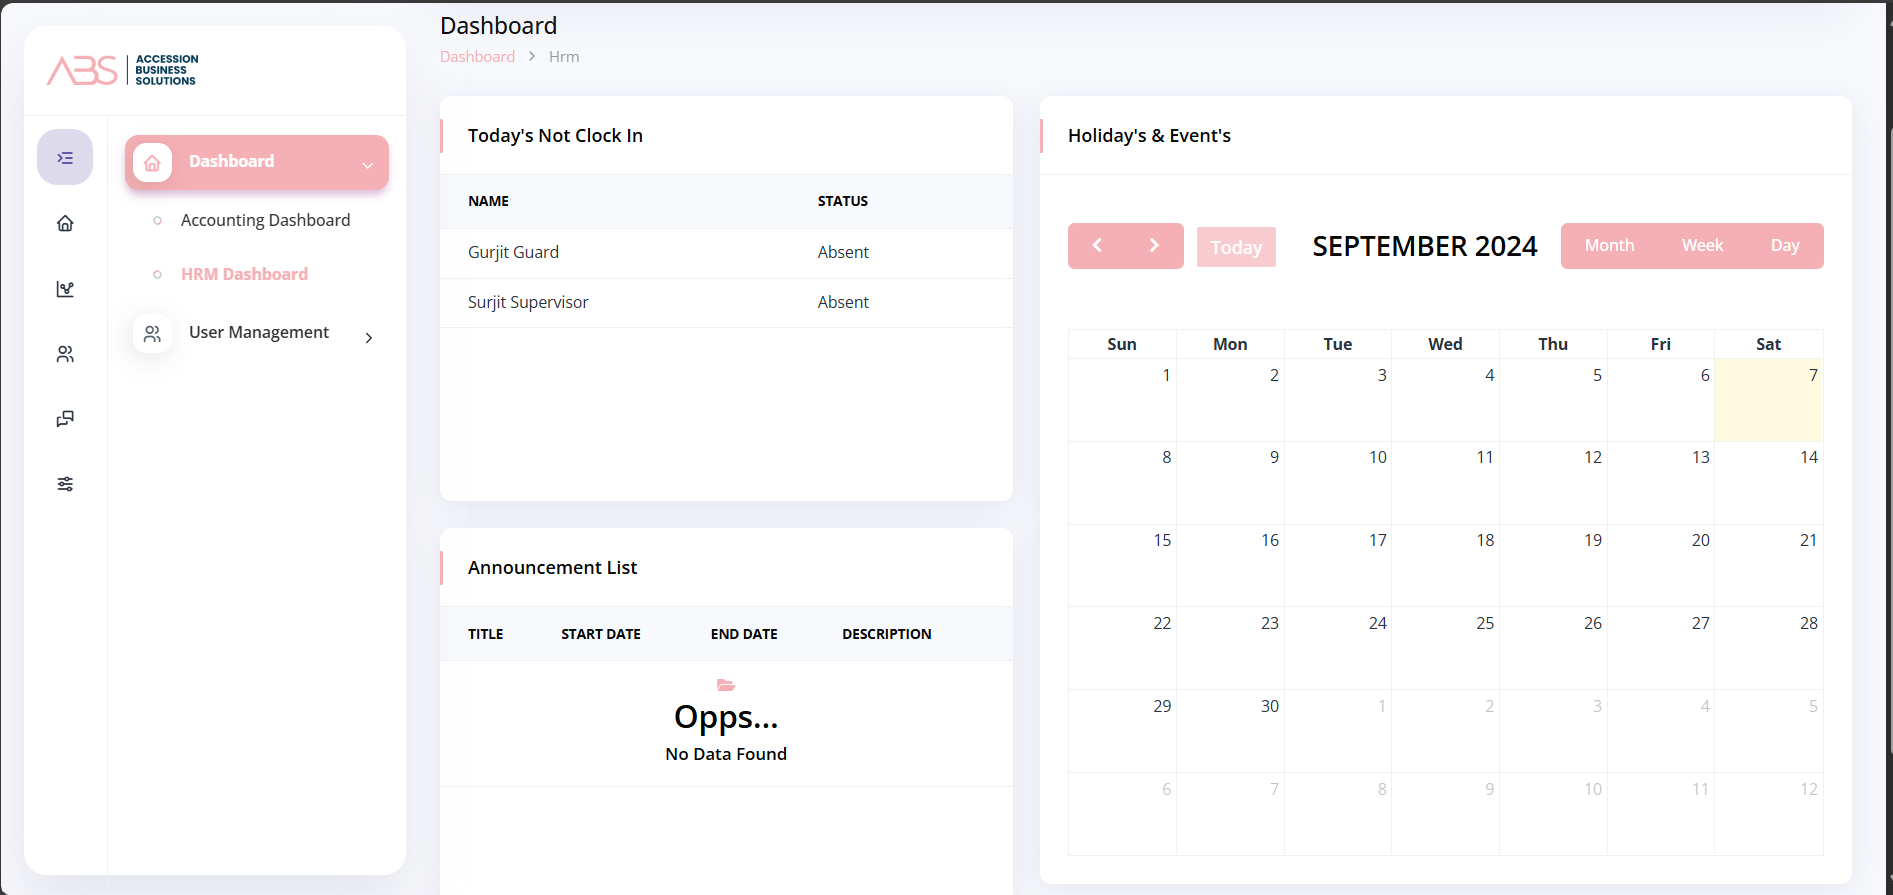Select HRM Dashboard menu item

coord(244,274)
